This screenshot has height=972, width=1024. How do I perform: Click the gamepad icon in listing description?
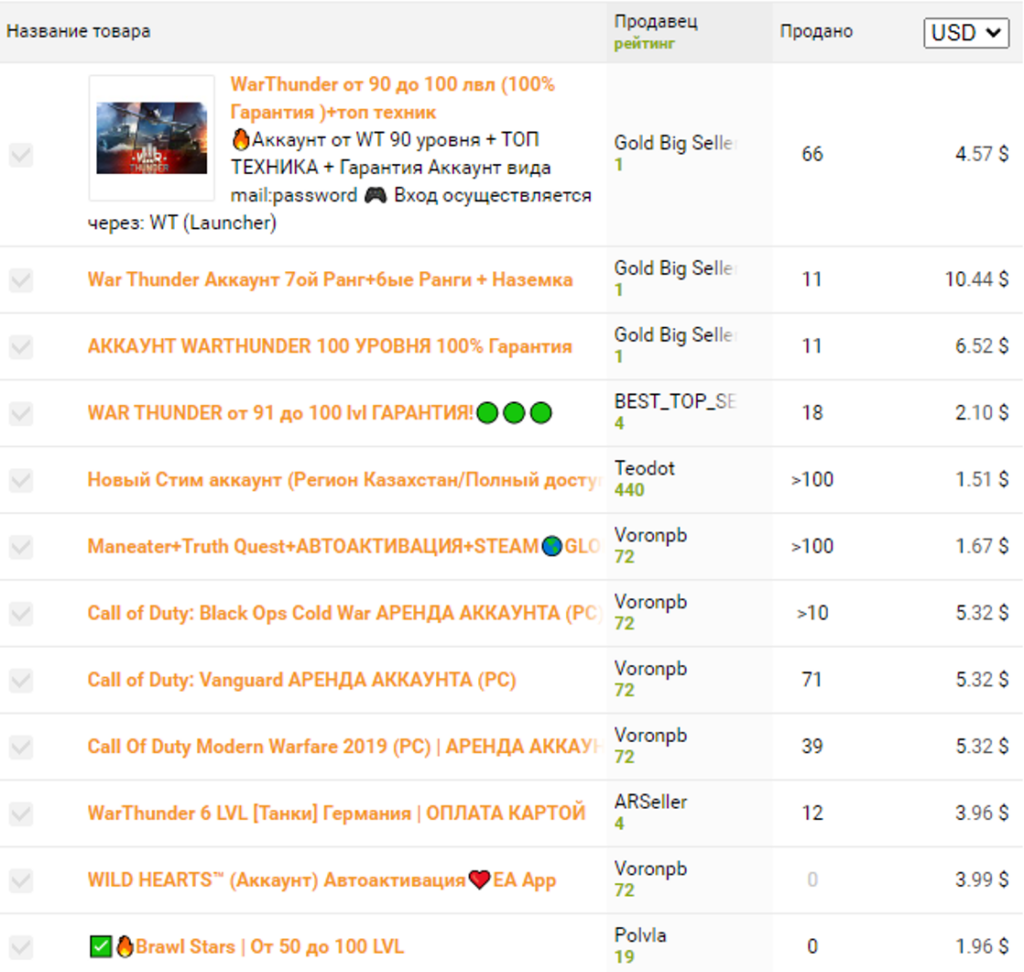[x=375, y=195]
